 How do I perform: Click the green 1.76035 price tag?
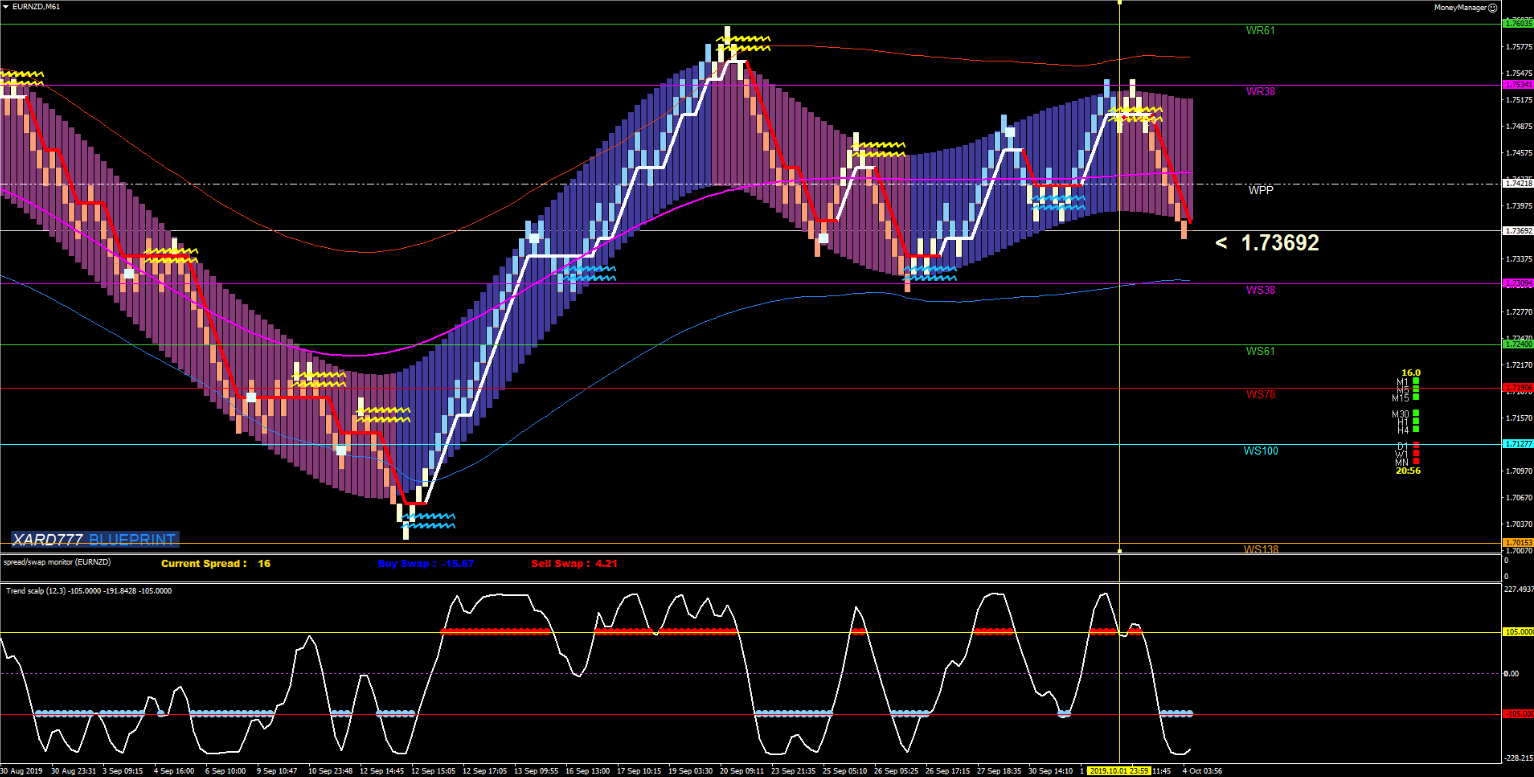tap(1518, 24)
